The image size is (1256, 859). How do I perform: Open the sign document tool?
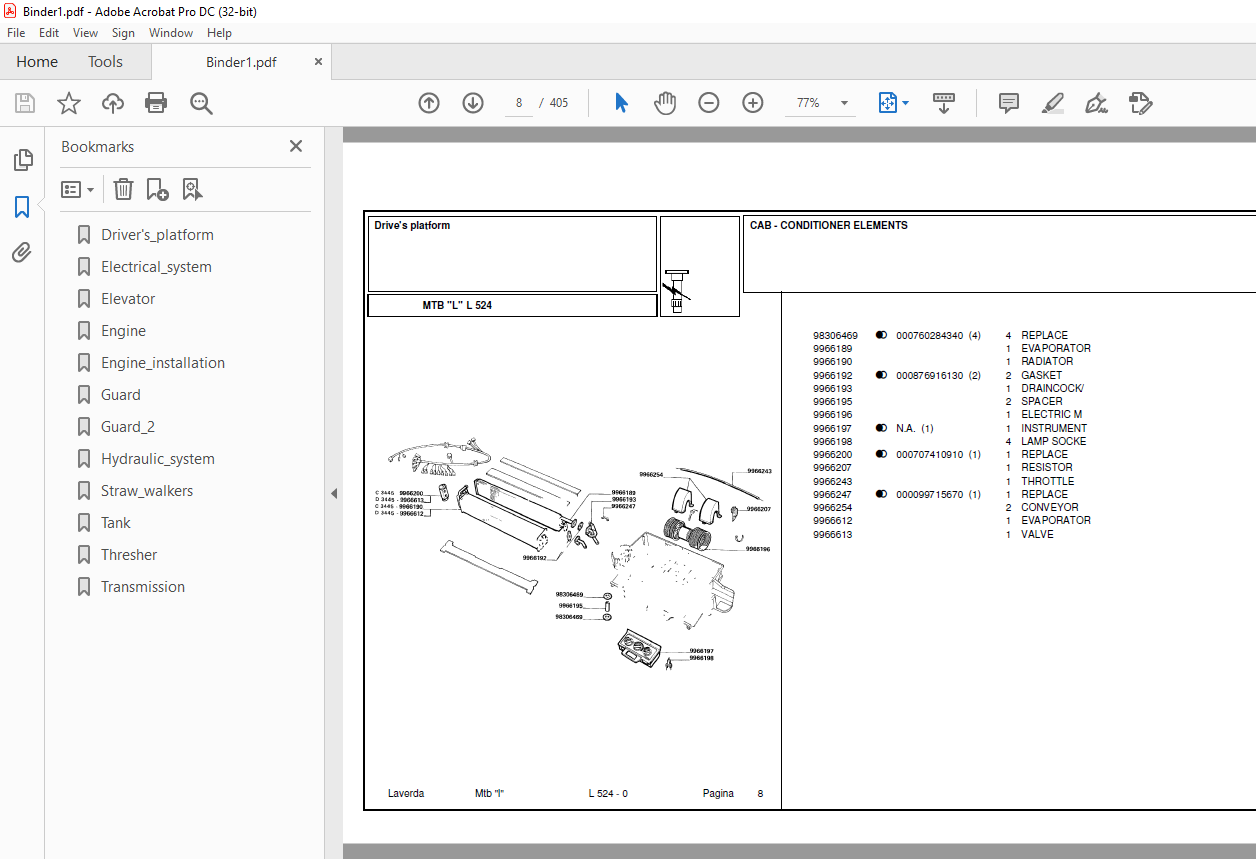(x=1096, y=103)
